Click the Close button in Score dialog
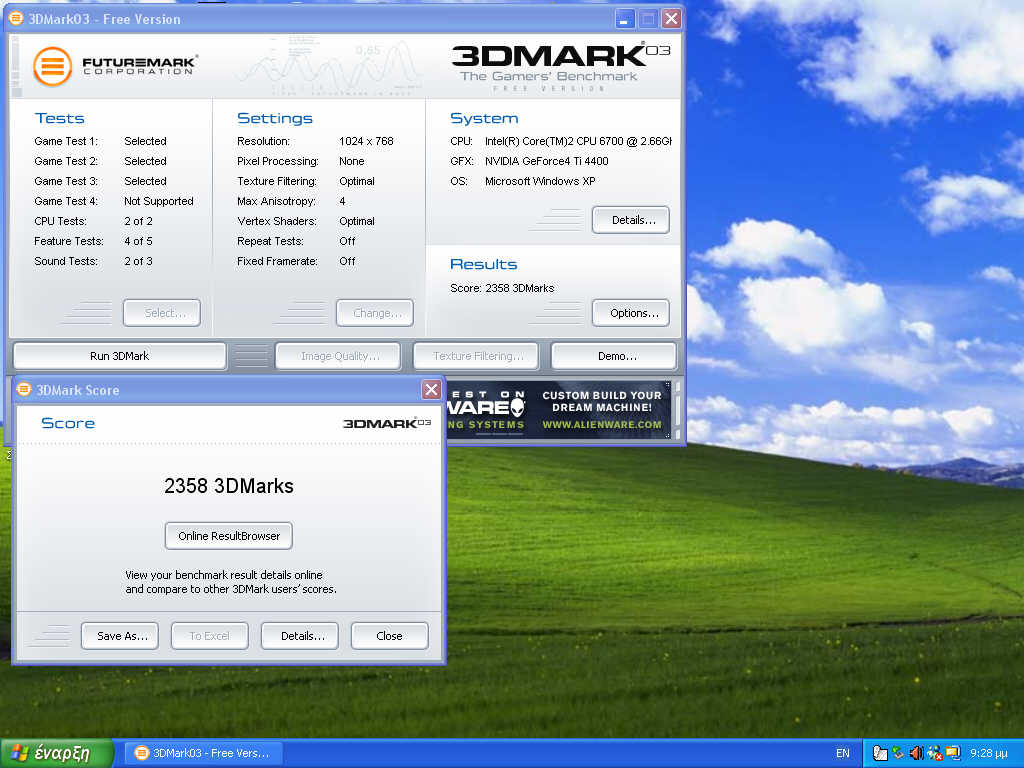The image size is (1024, 768). pyautogui.click(x=390, y=636)
